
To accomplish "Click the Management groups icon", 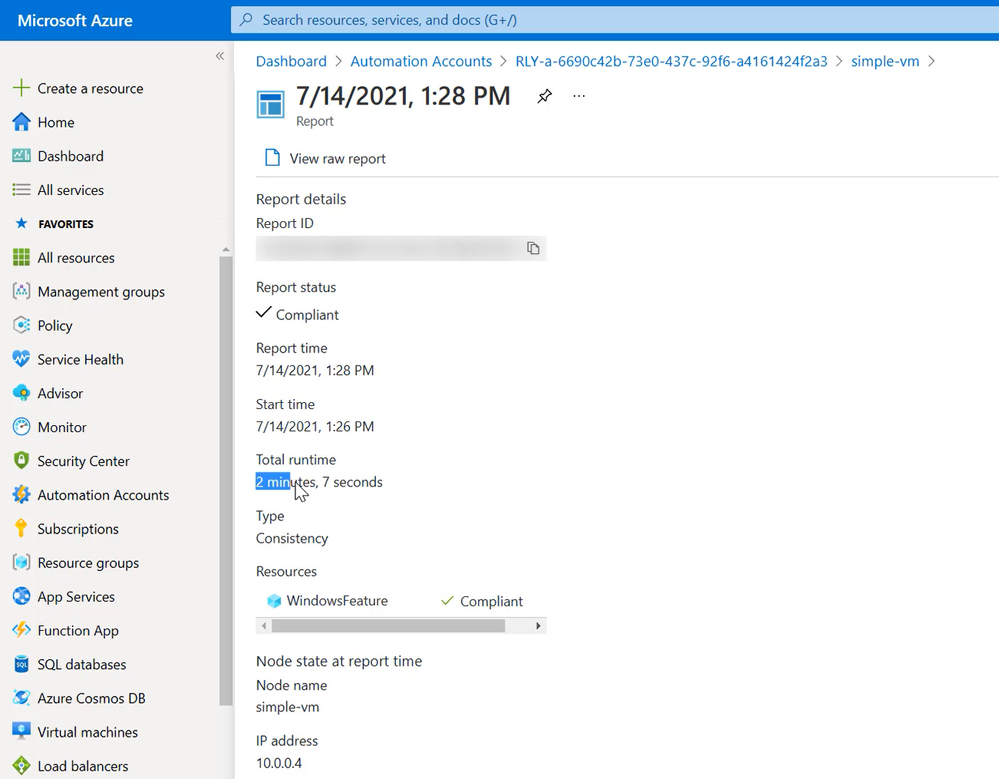I will pos(21,291).
